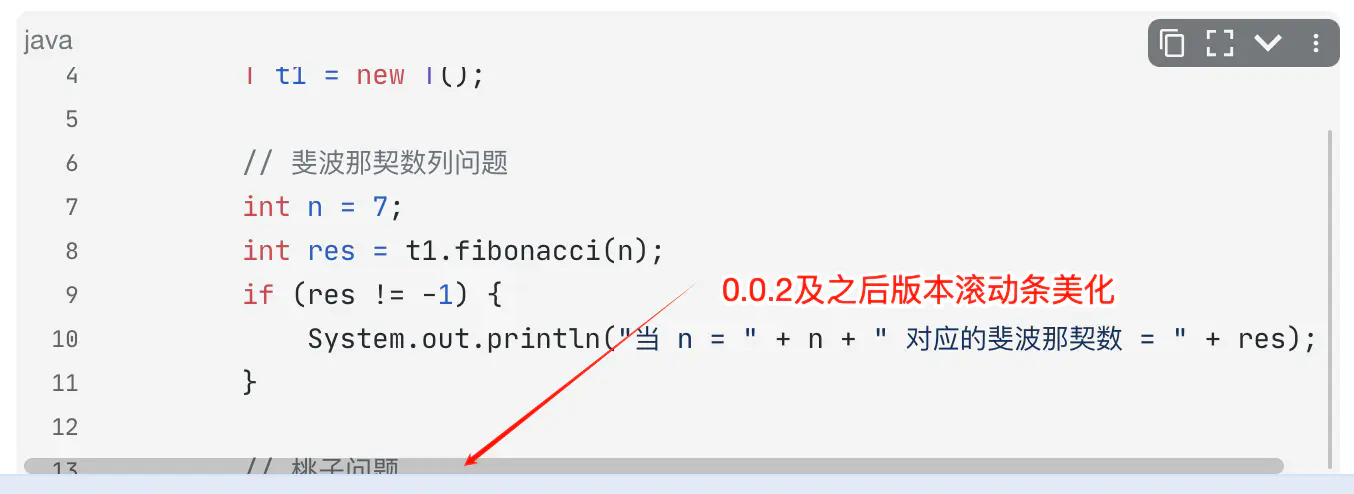Click the "int n = 7;" declaration
The image size is (1354, 494).
coord(322,207)
